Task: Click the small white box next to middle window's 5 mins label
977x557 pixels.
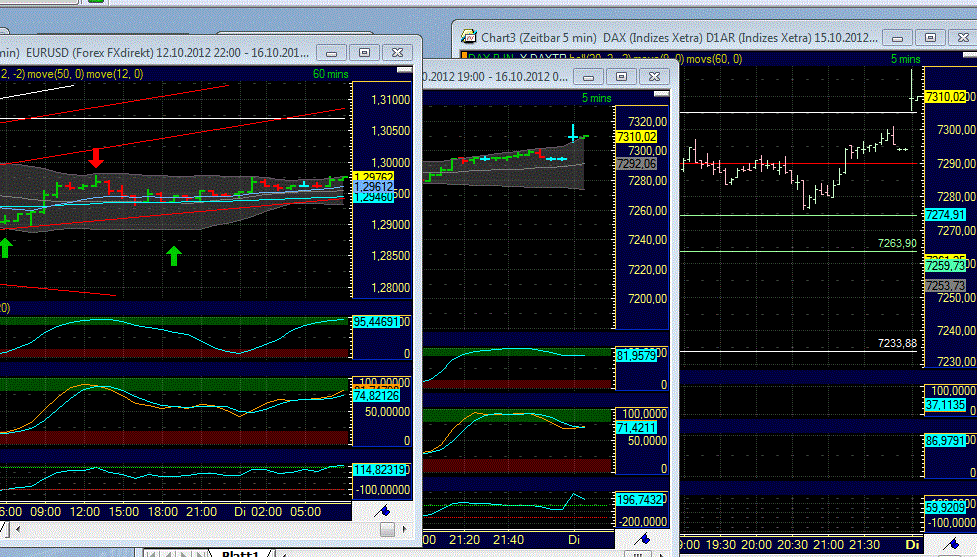Action: click(x=661, y=94)
